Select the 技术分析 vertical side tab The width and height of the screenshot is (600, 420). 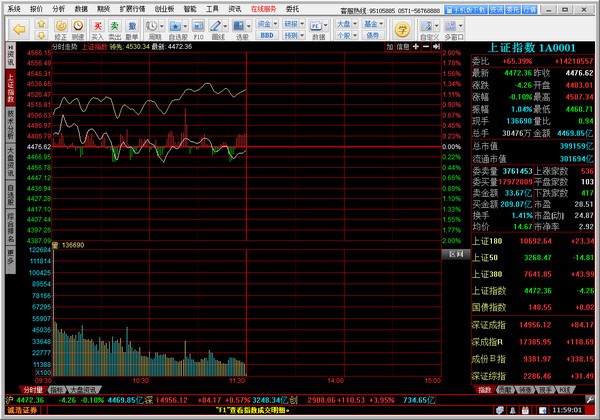(10, 126)
